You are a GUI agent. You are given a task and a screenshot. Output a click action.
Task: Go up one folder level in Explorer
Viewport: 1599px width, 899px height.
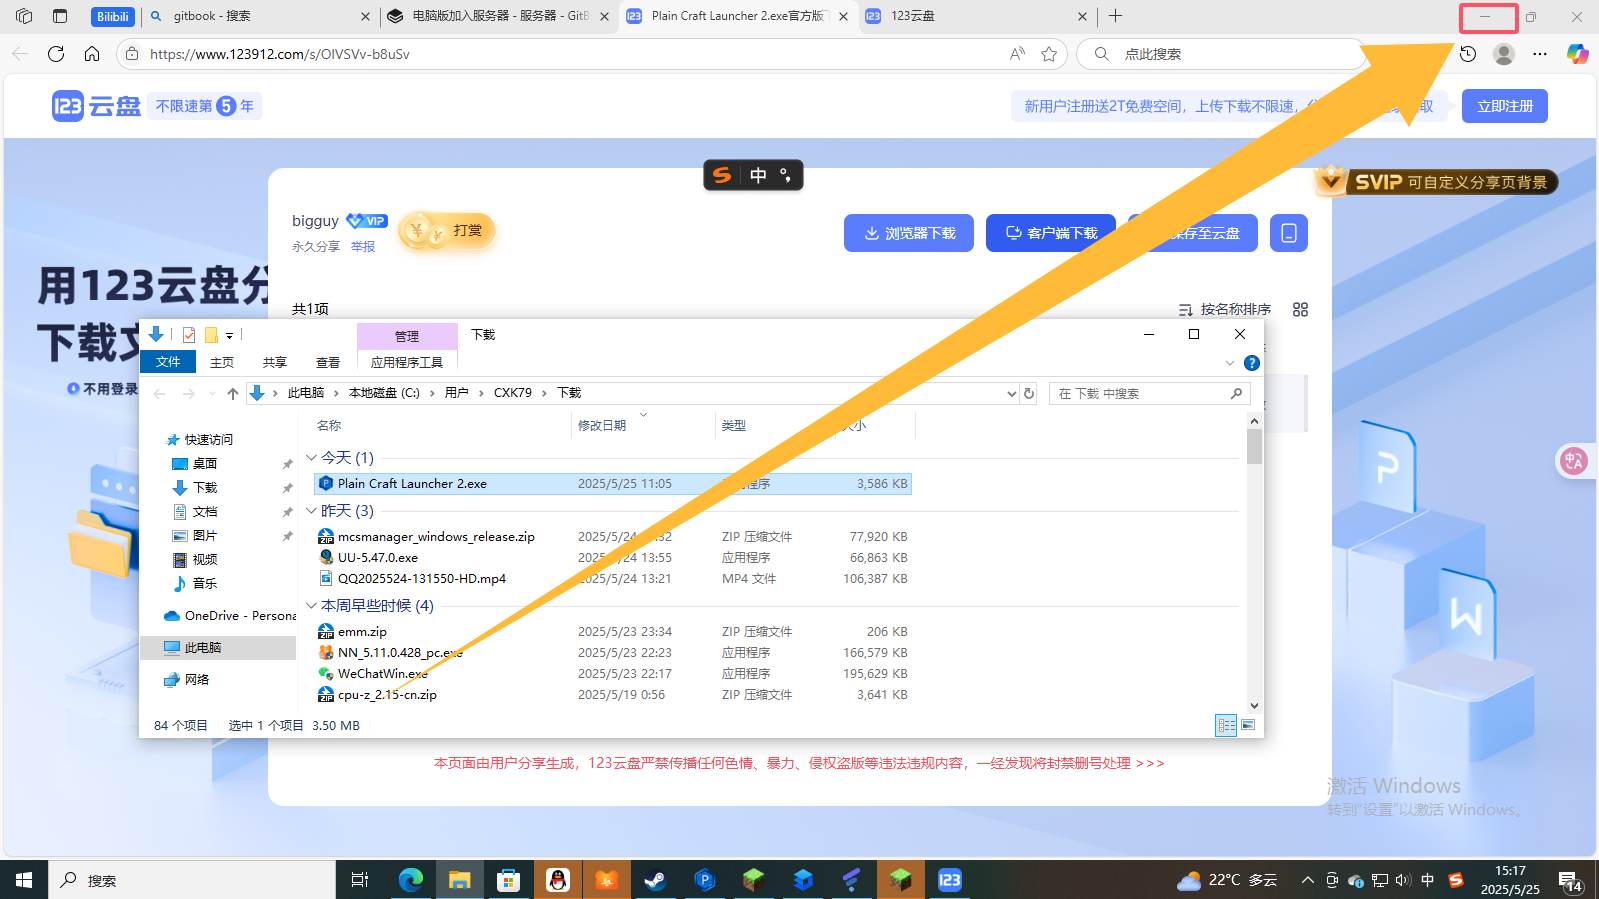(x=233, y=394)
